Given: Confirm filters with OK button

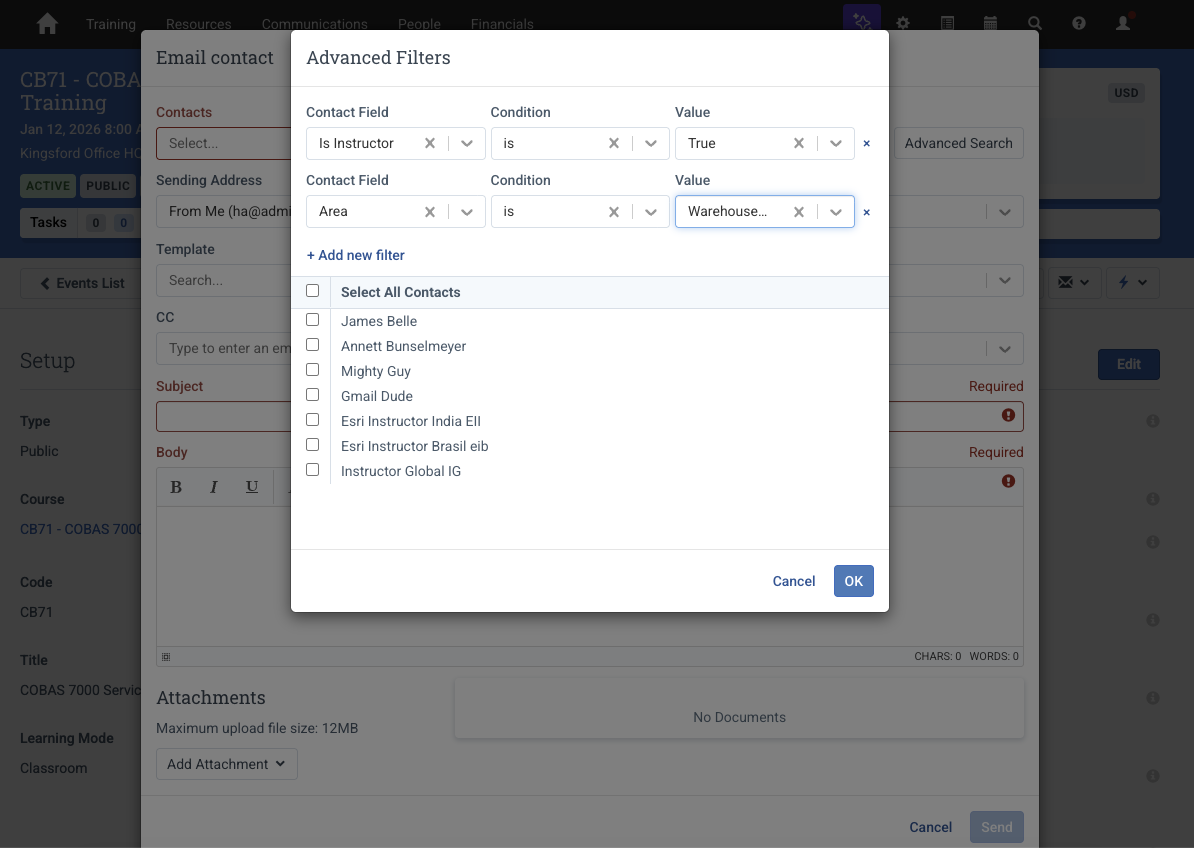Looking at the screenshot, I should point(854,581).
